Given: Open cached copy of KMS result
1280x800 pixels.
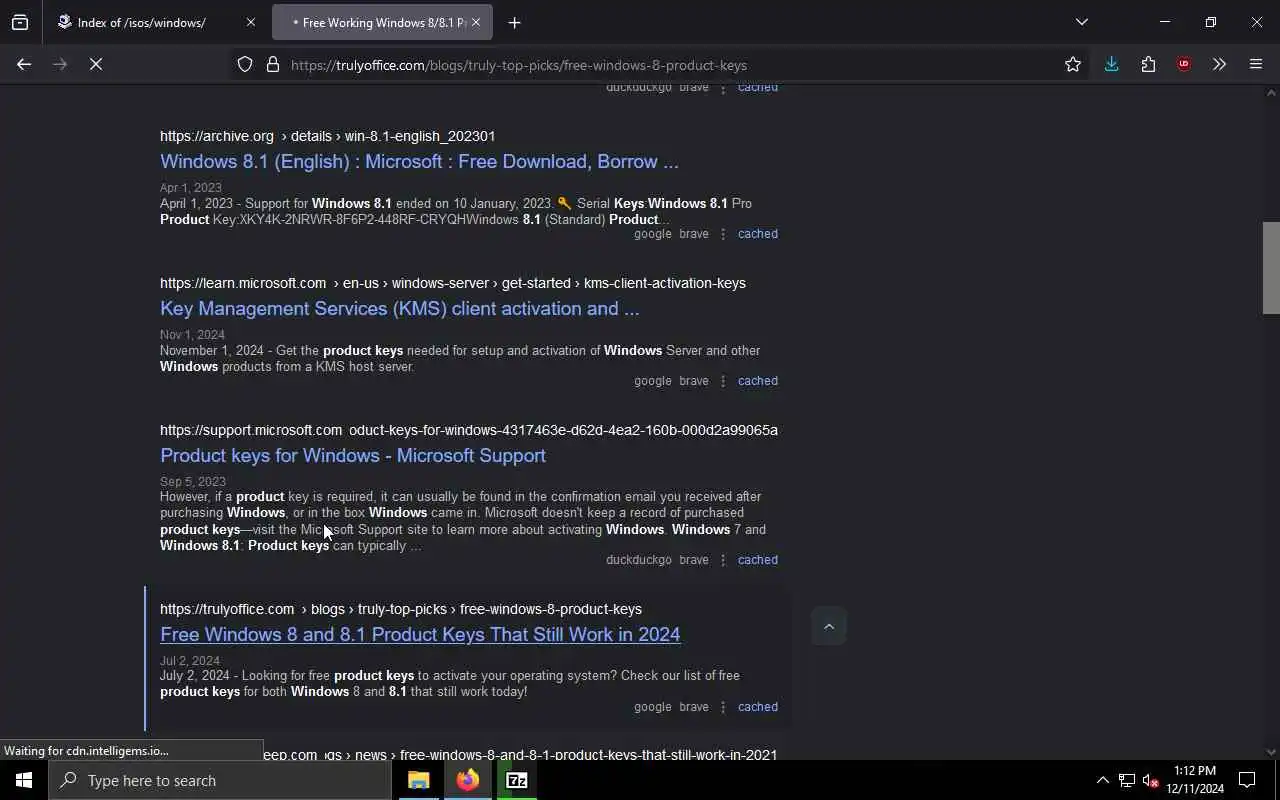Looking at the screenshot, I should pyautogui.click(x=757, y=381).
